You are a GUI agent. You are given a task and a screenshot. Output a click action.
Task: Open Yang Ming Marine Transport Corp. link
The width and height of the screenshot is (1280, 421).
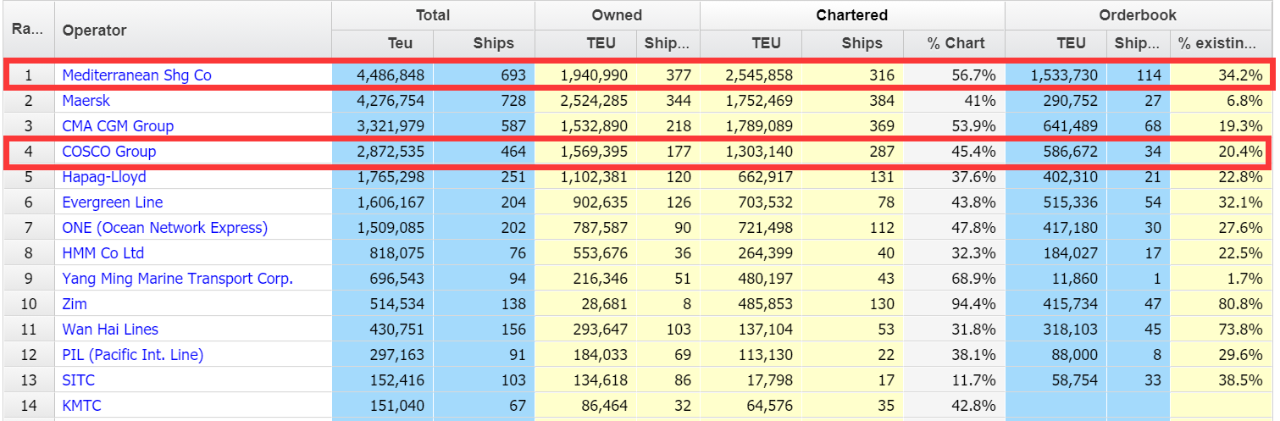178,279
